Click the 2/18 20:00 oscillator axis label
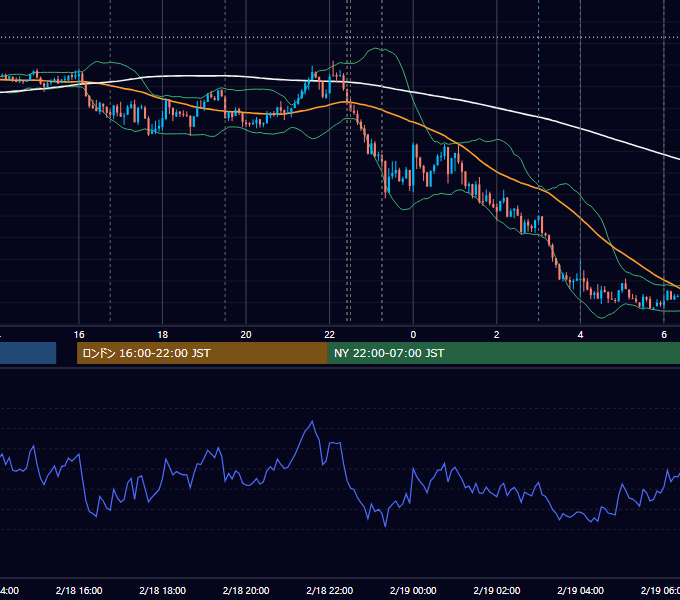Screen dimensions: 680x600 pos(246,590)
